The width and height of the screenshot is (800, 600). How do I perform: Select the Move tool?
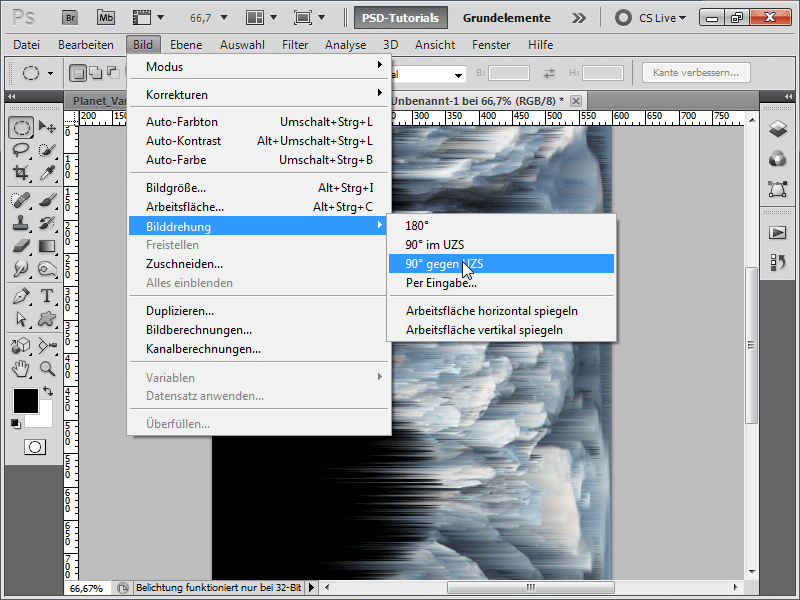pyautogui.click(x=47, y=127)
